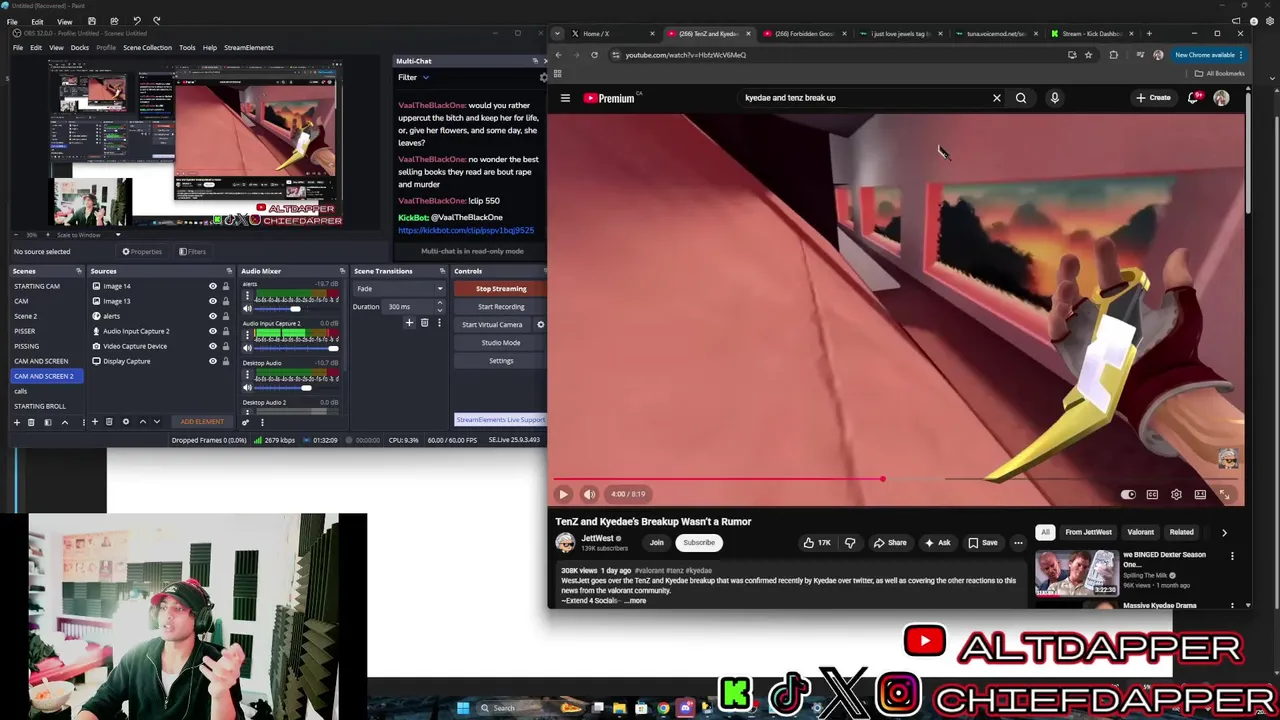Expand Multi-Chat Filter dropdown
The image size is (1280, 720).
pyautogui.click(x=412, y=77)
